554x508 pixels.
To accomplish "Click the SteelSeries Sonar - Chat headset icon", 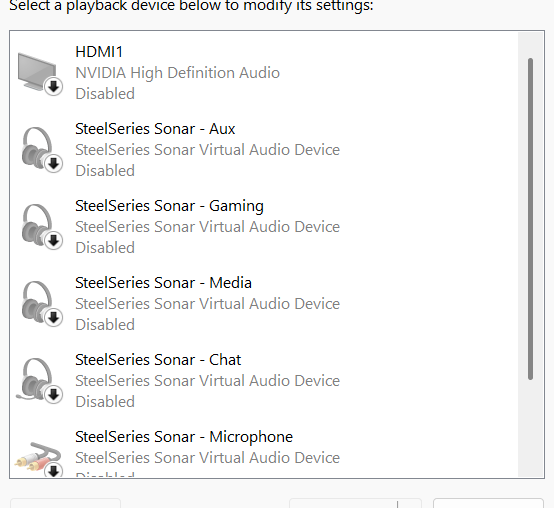I will 40,381.
